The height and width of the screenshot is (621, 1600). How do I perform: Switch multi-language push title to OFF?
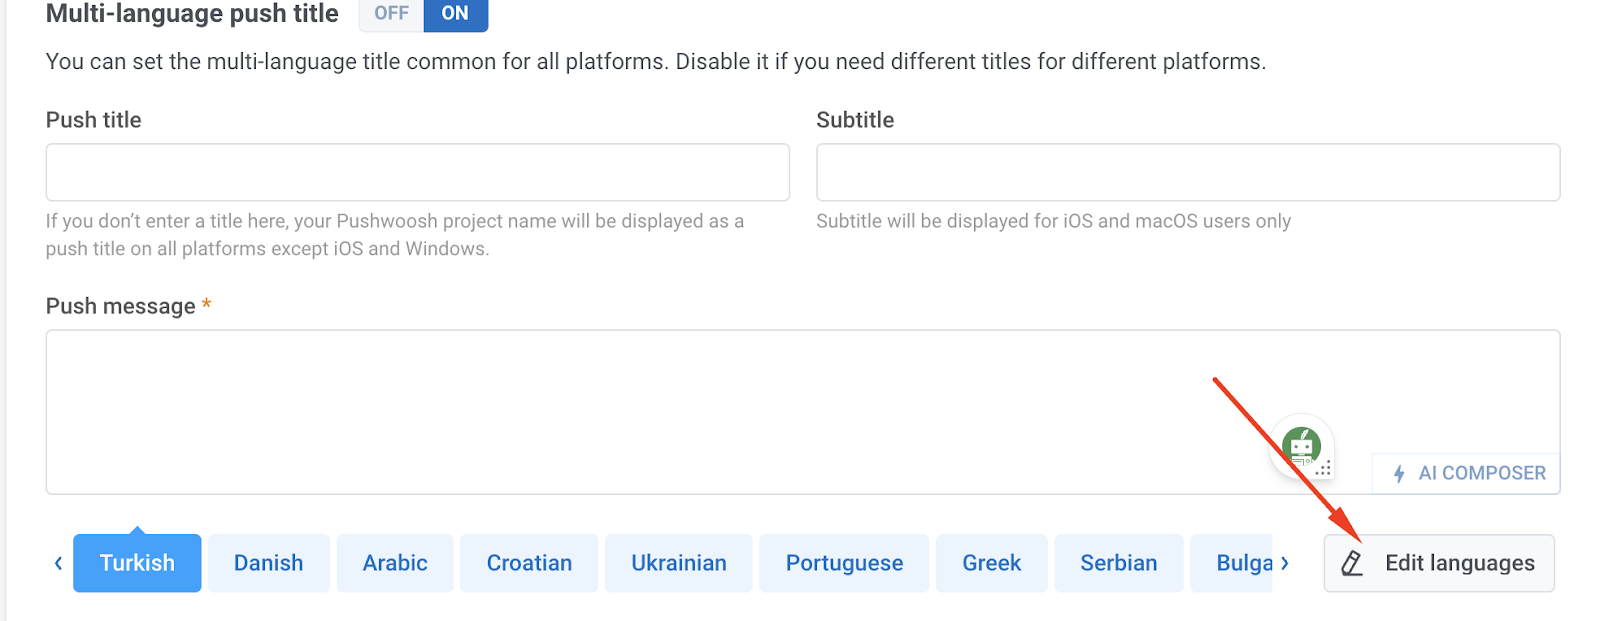pyautogui.click(x=391, y=14)
